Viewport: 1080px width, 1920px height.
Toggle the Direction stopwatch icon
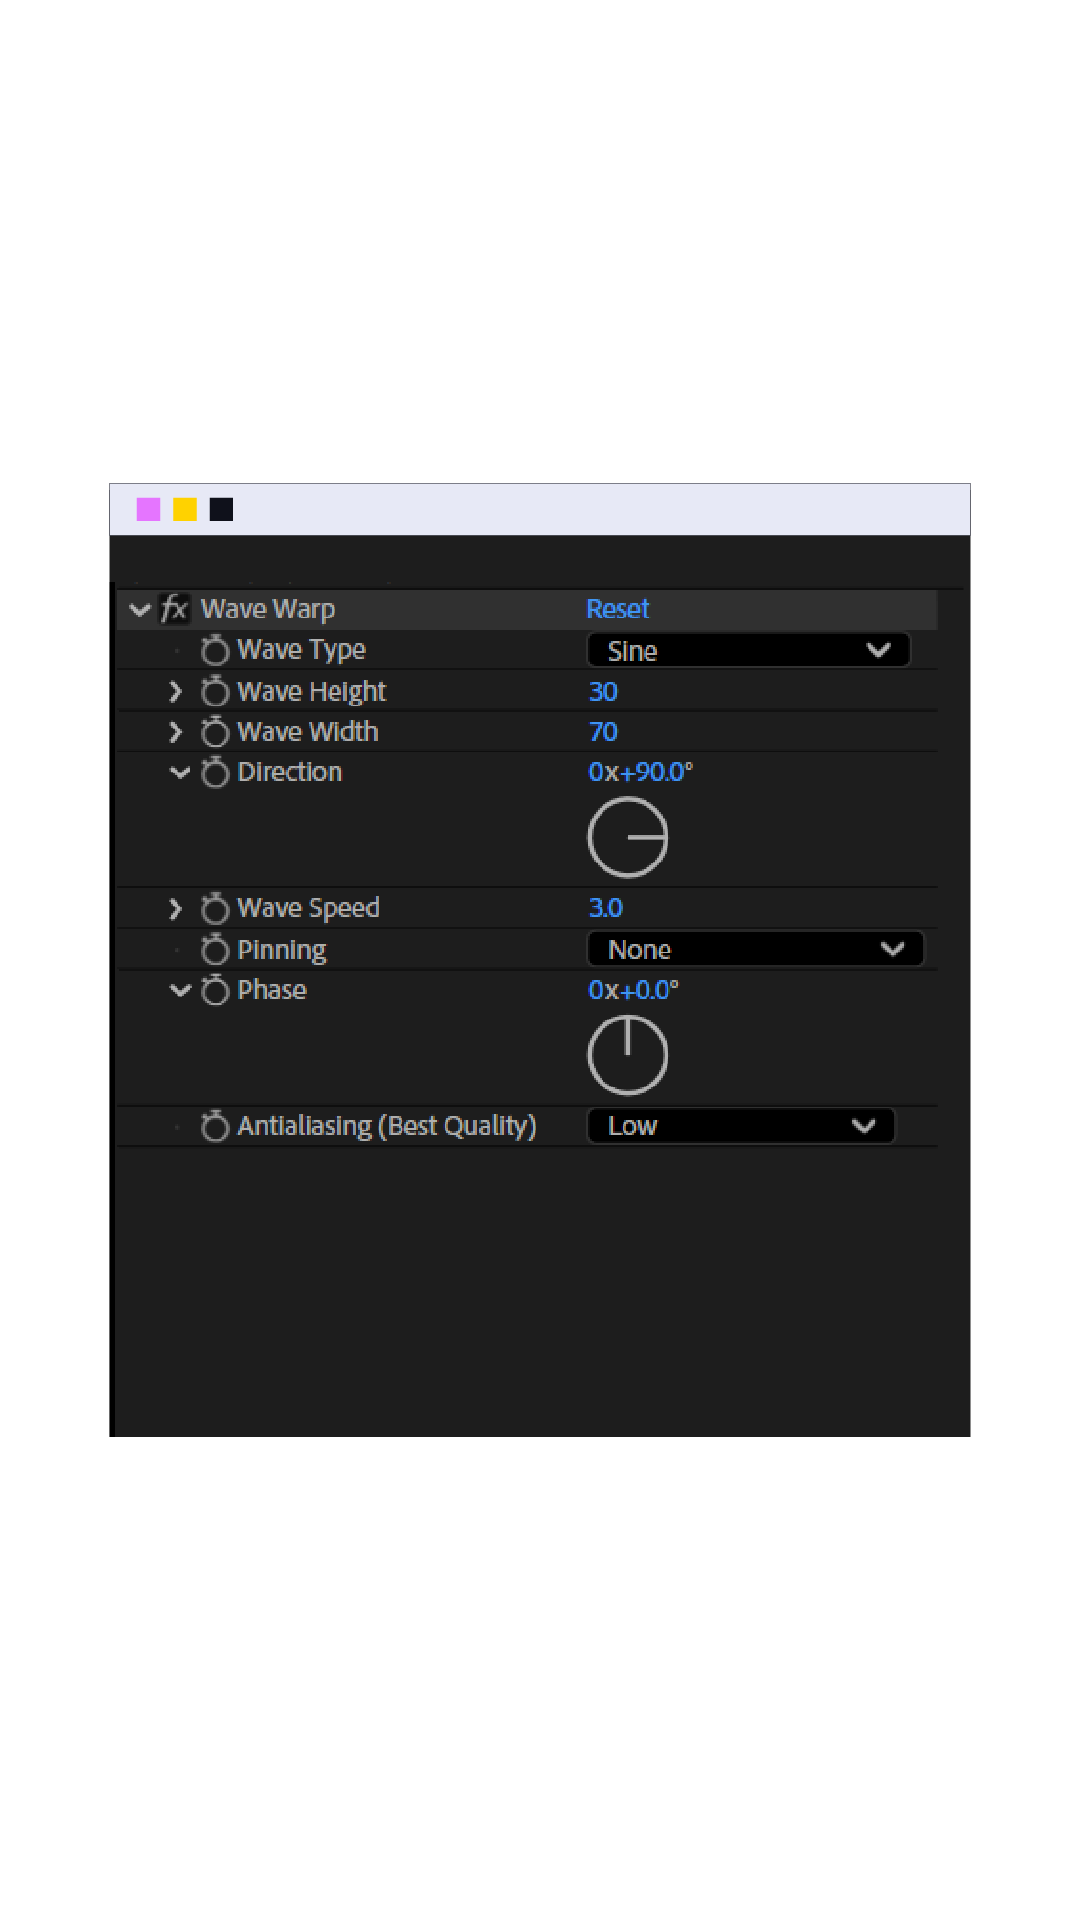(215, 772)
